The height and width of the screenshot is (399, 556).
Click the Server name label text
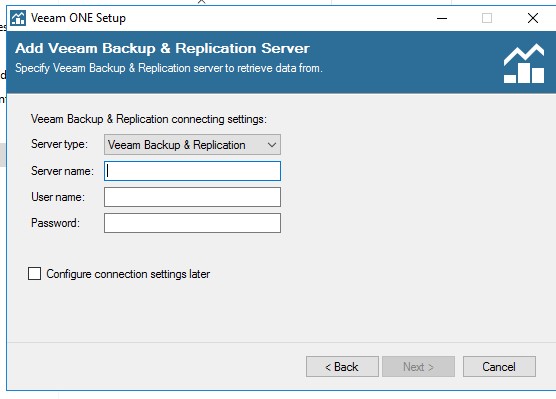tap(62, 171)
